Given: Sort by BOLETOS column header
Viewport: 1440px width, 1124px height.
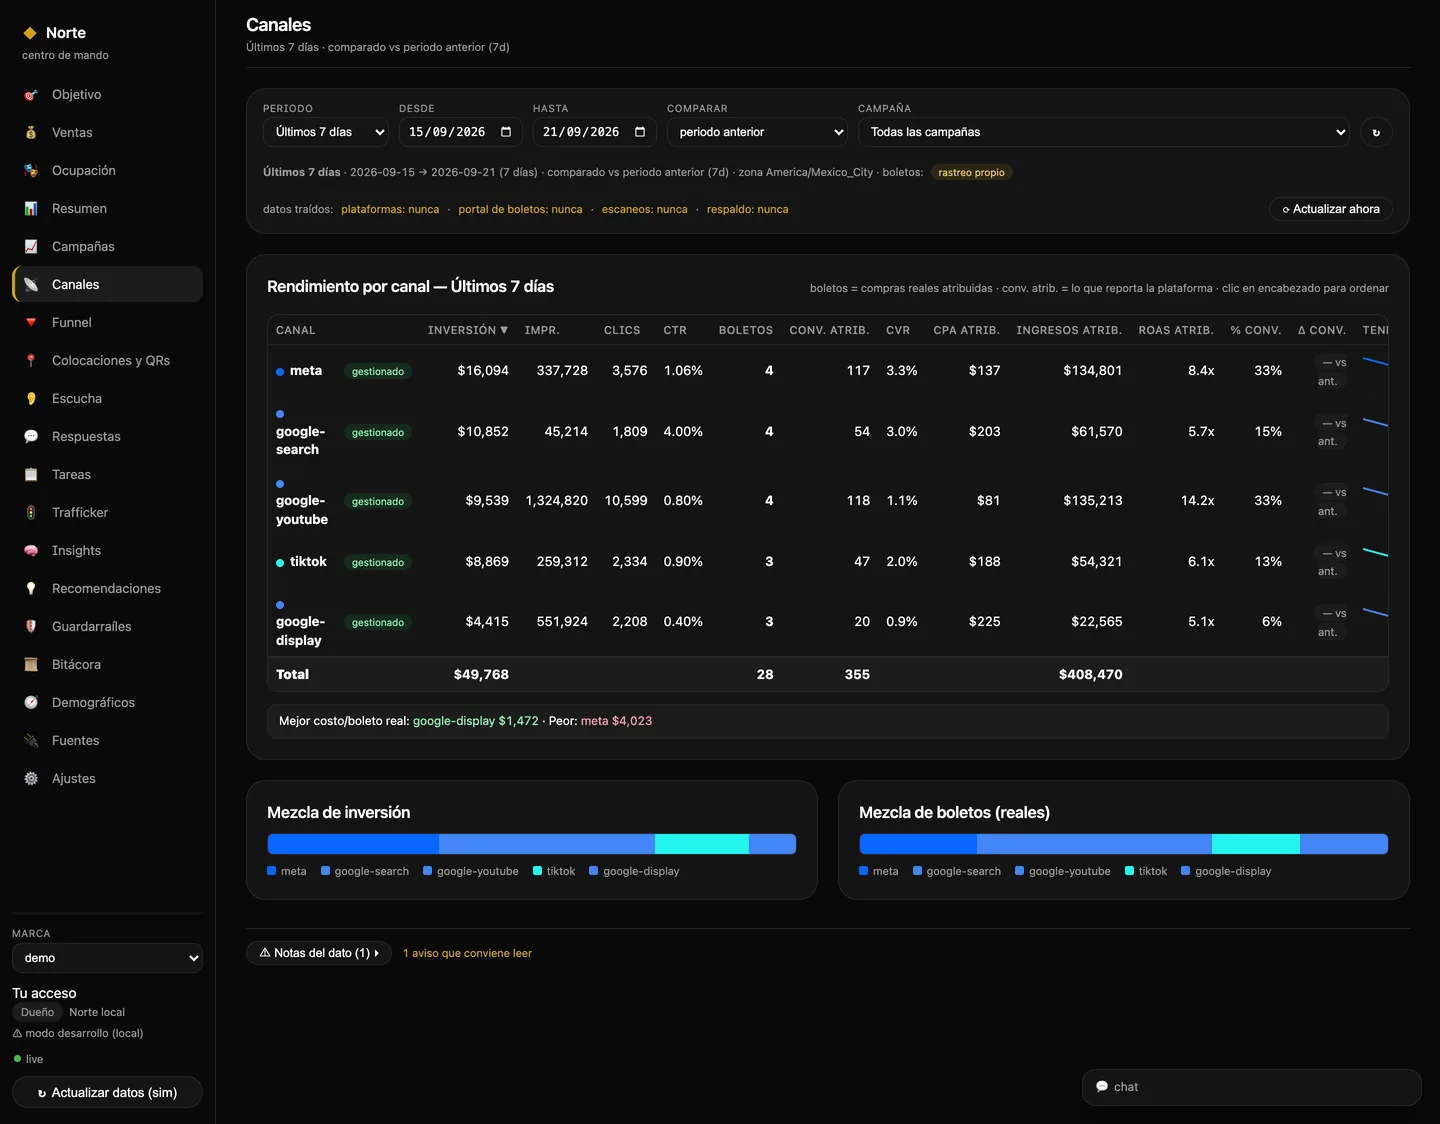Looking at the screenshot, I should click(x=746, y=330).
